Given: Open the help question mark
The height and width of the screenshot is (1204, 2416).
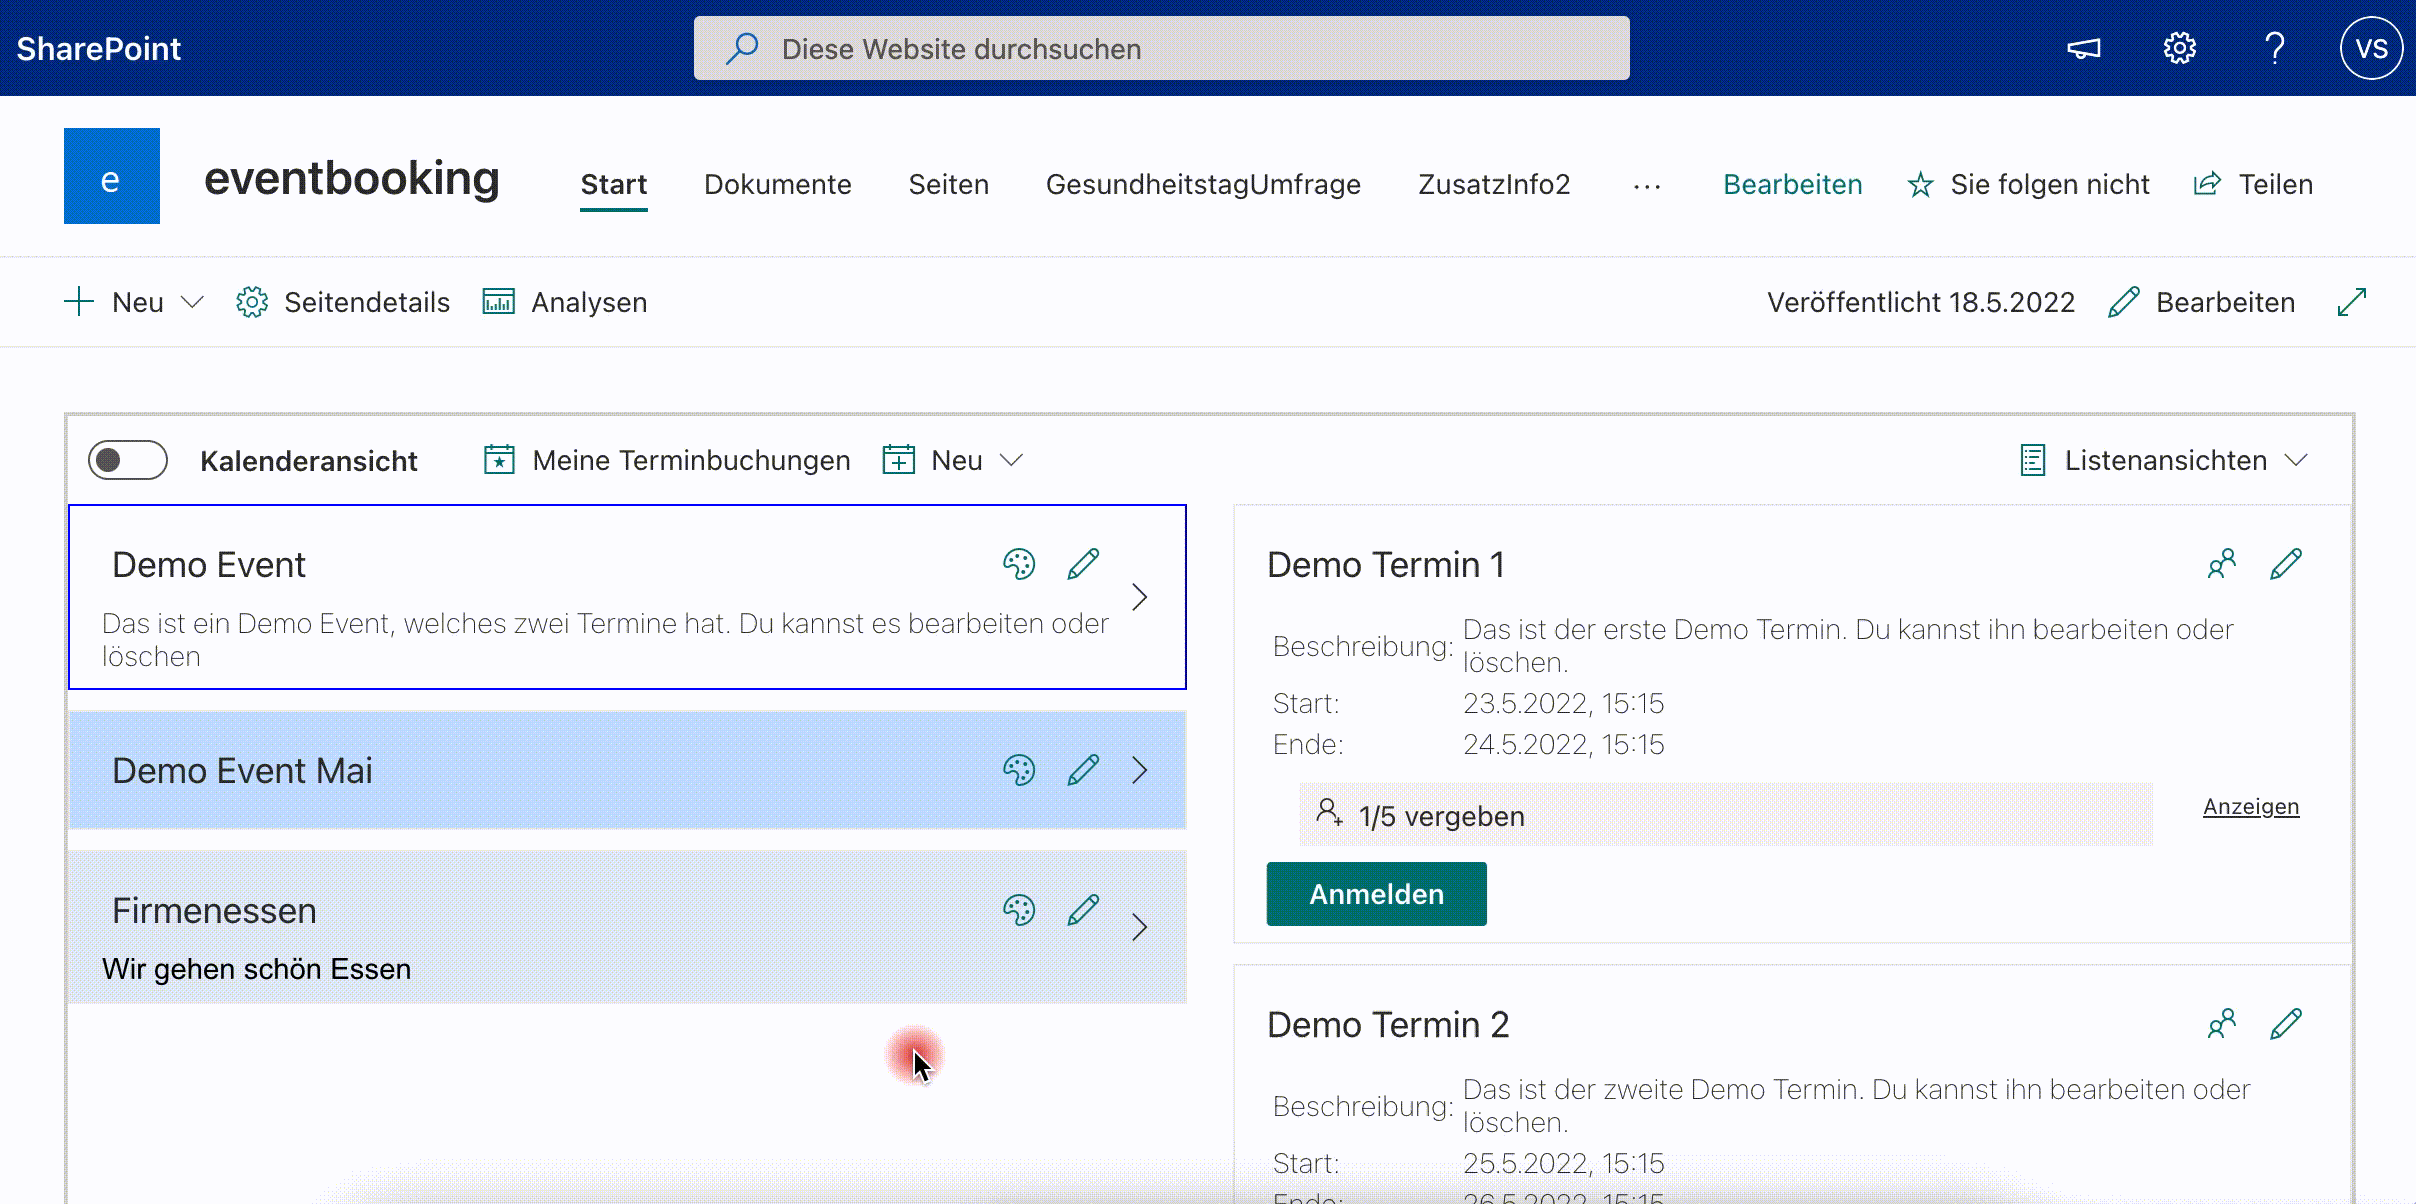Looking at the screenshot, I should coord(2275,48).
